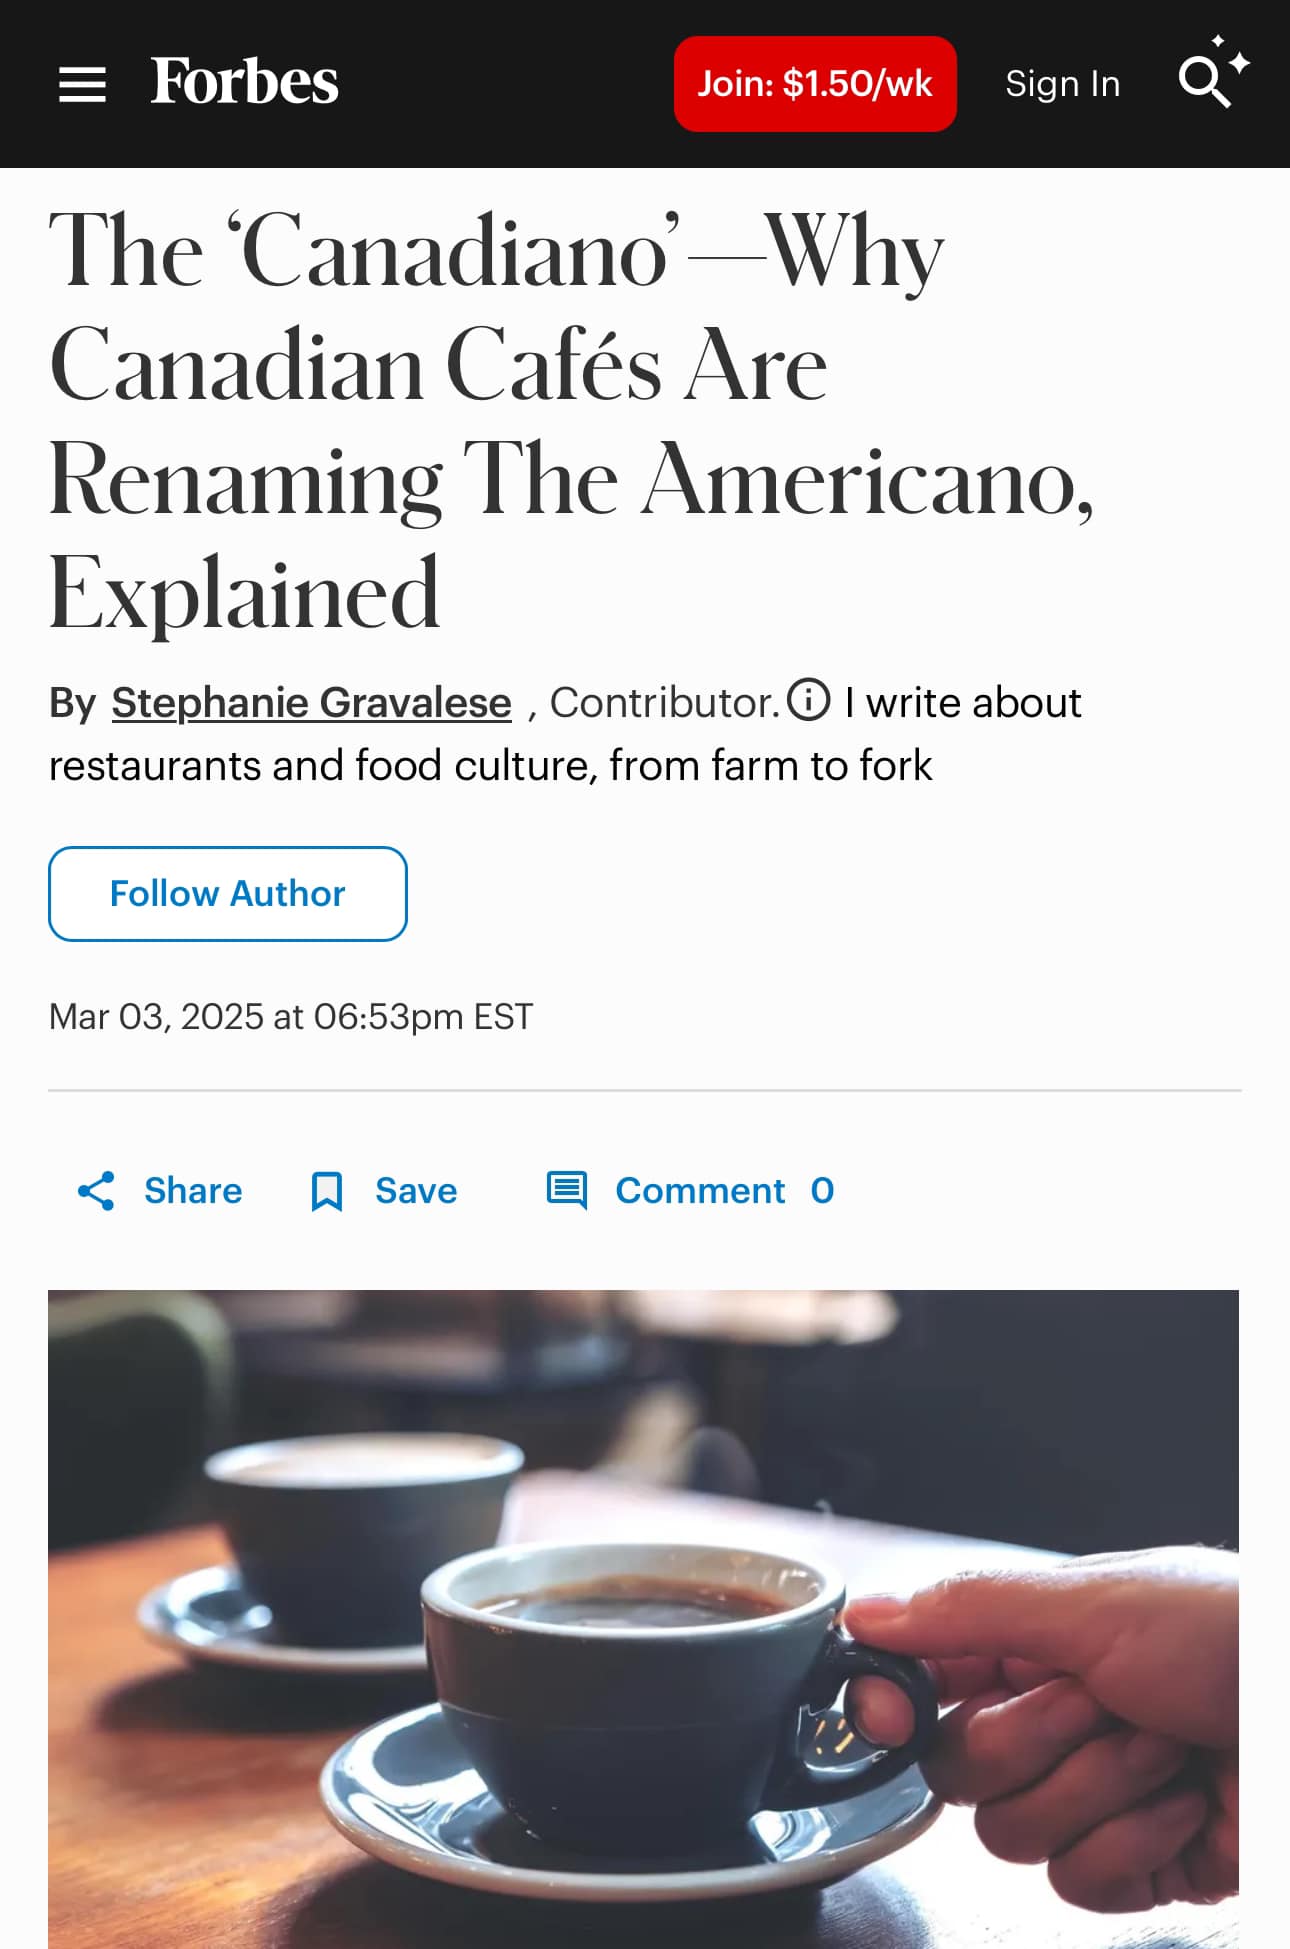The width and height of the screenshot is (1290, 1949).
Task: Click the Sign In link
Action: pyautogui.click(x=1062, y=84)
